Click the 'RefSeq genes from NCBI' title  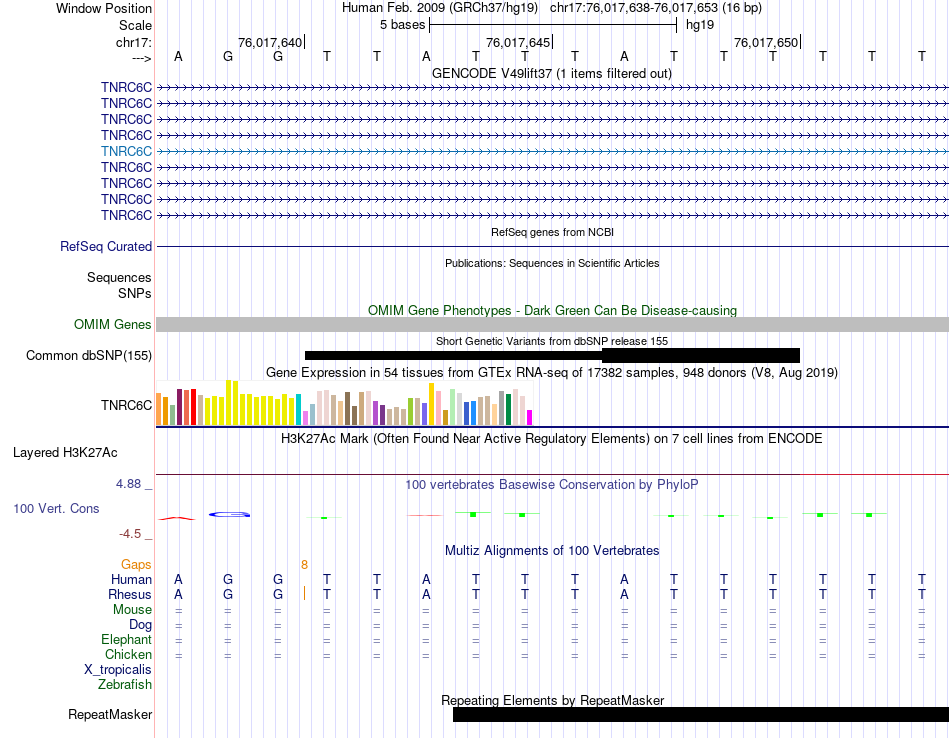click(552, 233)
